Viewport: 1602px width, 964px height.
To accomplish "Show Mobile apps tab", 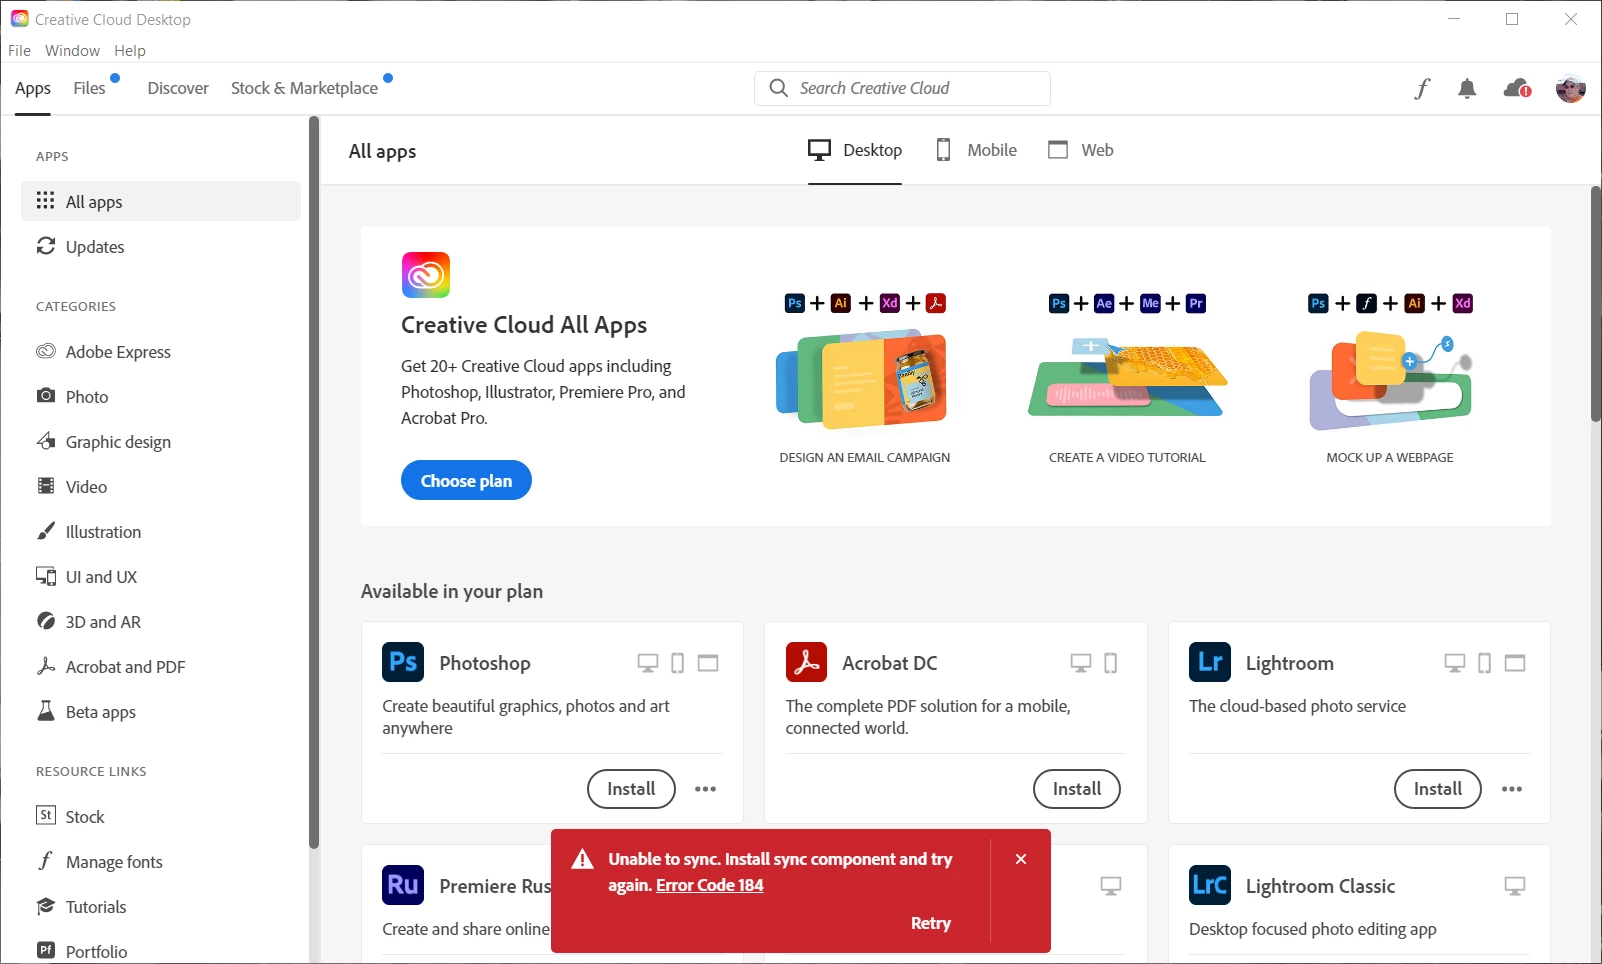I will (976, 150).
